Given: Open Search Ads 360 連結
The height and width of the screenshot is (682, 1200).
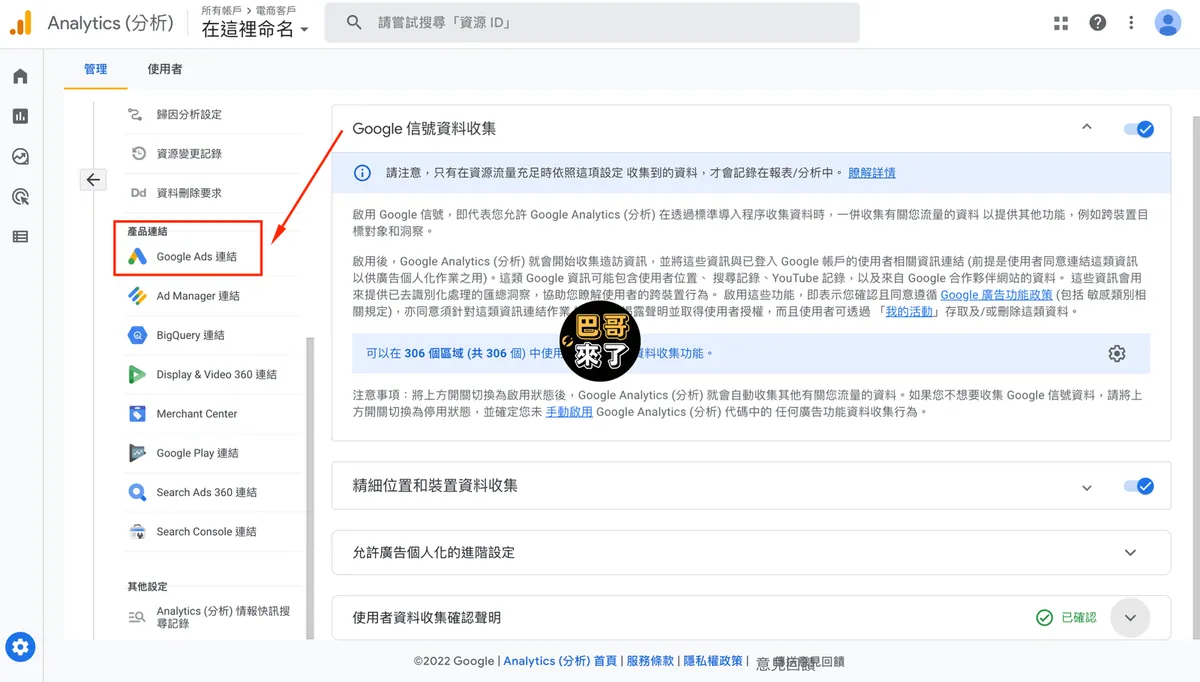Looking at the screenshot, I should coord(207,492).
